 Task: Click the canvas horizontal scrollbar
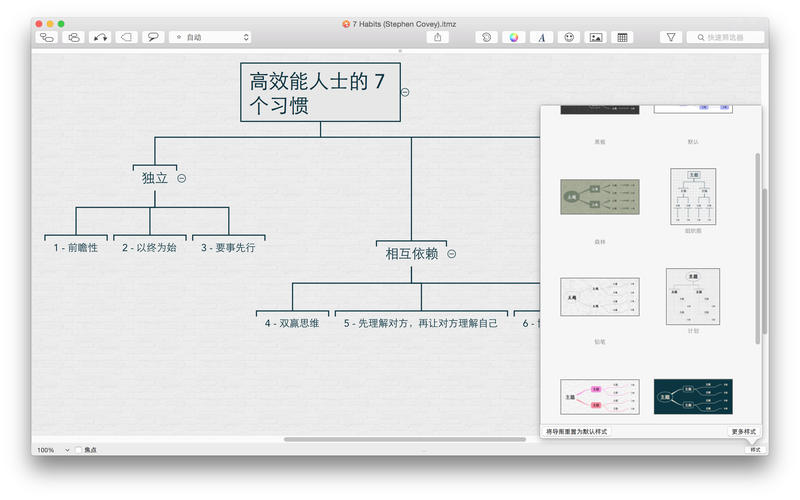[x=405, y=439]
